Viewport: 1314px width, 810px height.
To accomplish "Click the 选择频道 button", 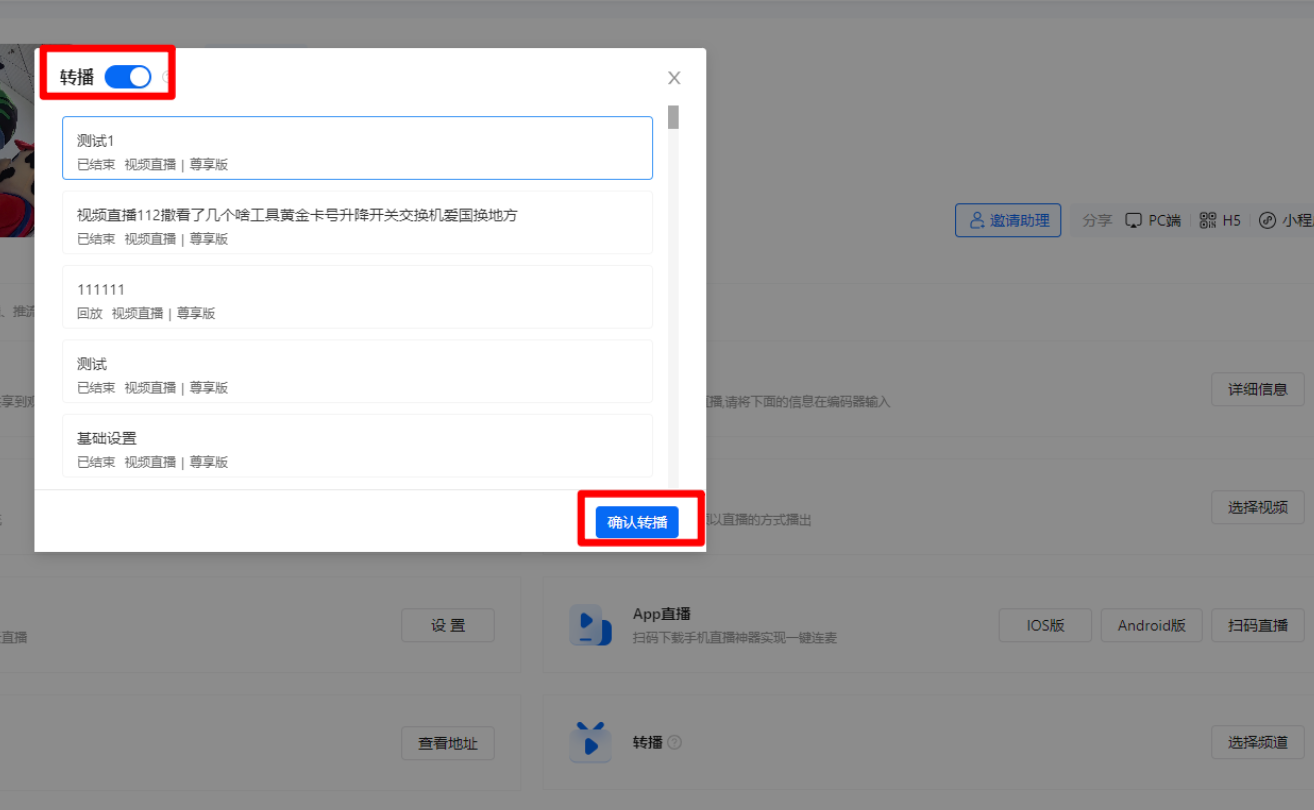I will 1257,742.
